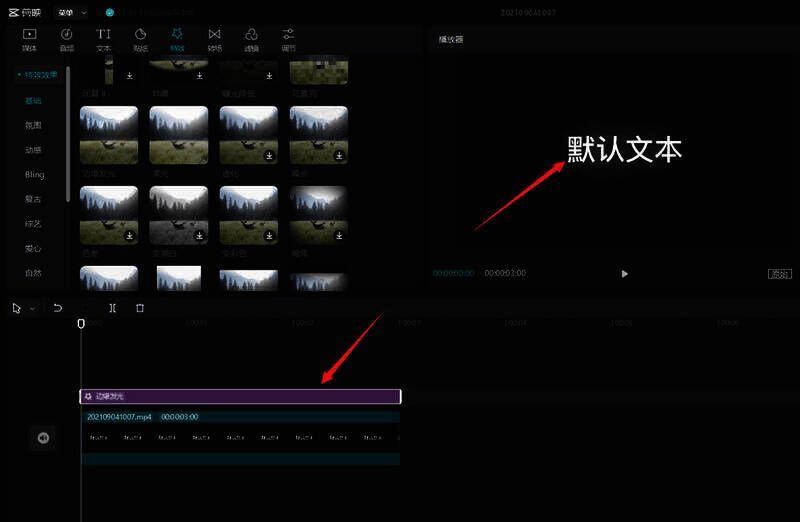
Task: Open the 音频 audio tab
Action: click(x=66, y=40)
